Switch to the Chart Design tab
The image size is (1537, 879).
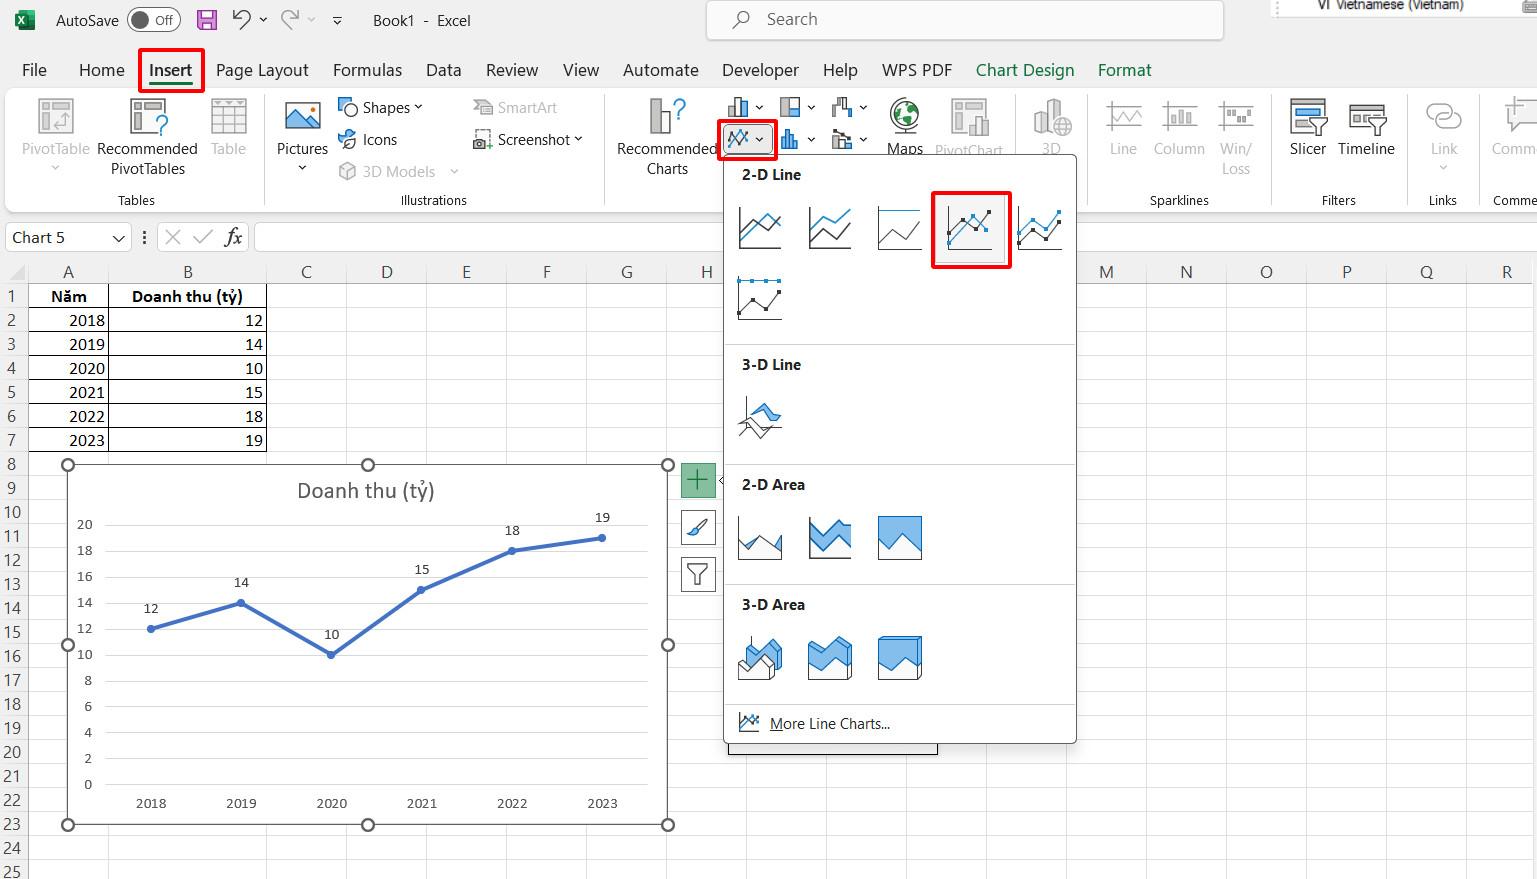[1025, 70]
